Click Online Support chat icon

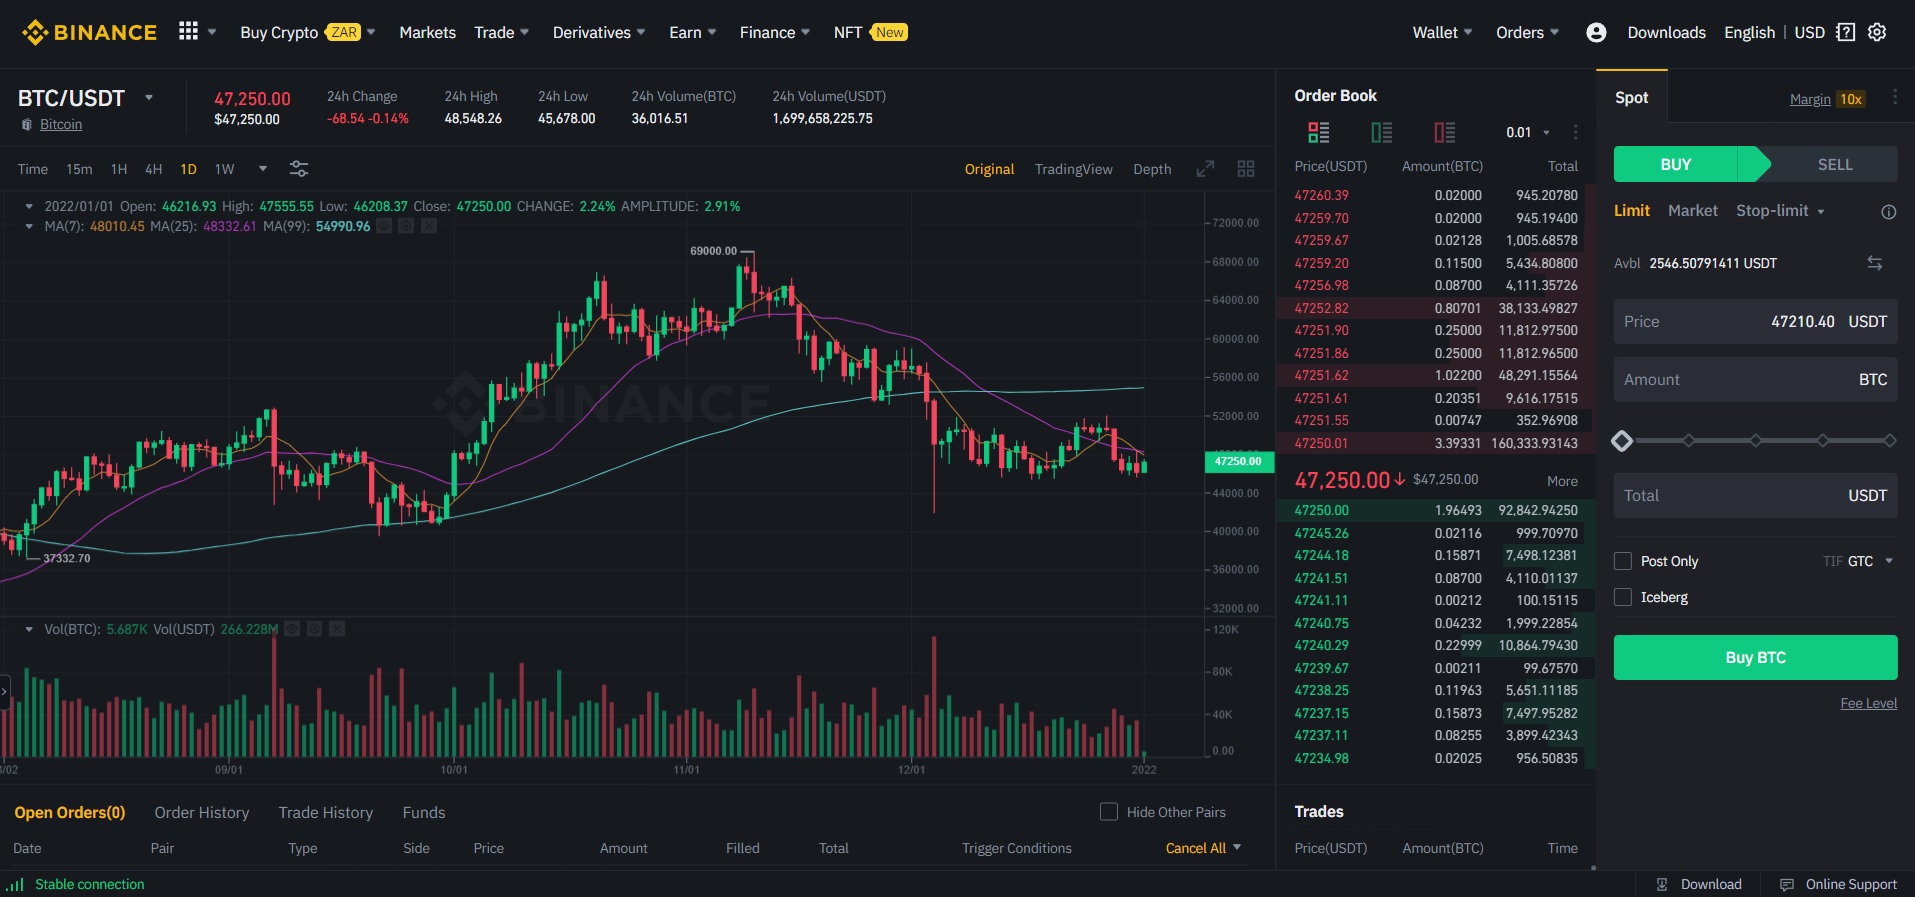pyautogui.click(x=1787, y=884)
